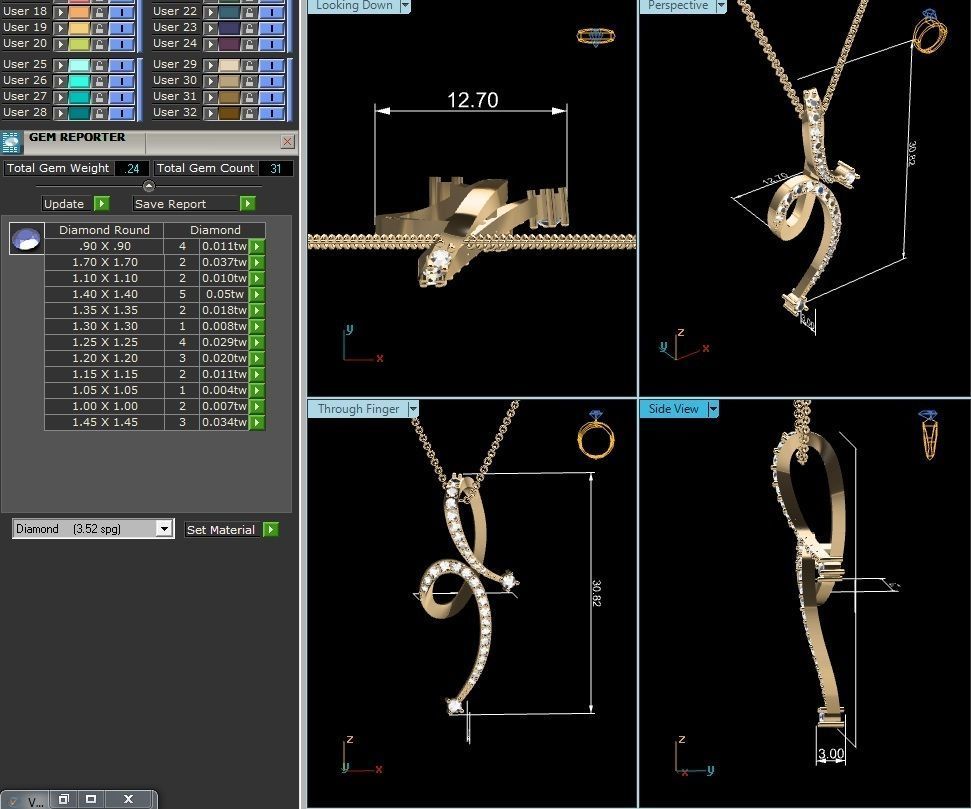This screenshot has height=809, width=971.
Task: Select gems in the 1.40 X 1.40 row
Action: click(x=257, y=294)
